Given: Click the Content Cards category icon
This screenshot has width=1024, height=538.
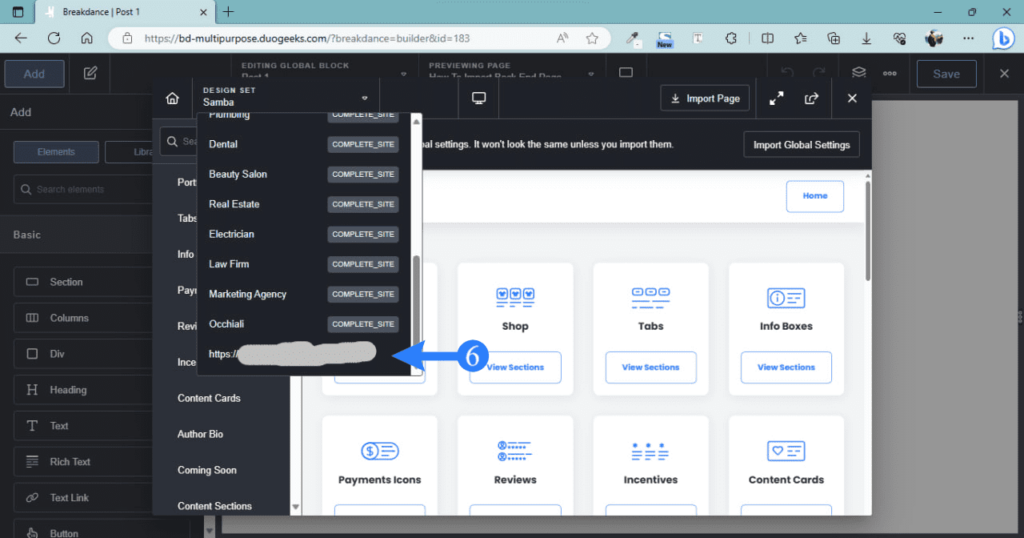Looking at the screenshot, I should (786, 451).
